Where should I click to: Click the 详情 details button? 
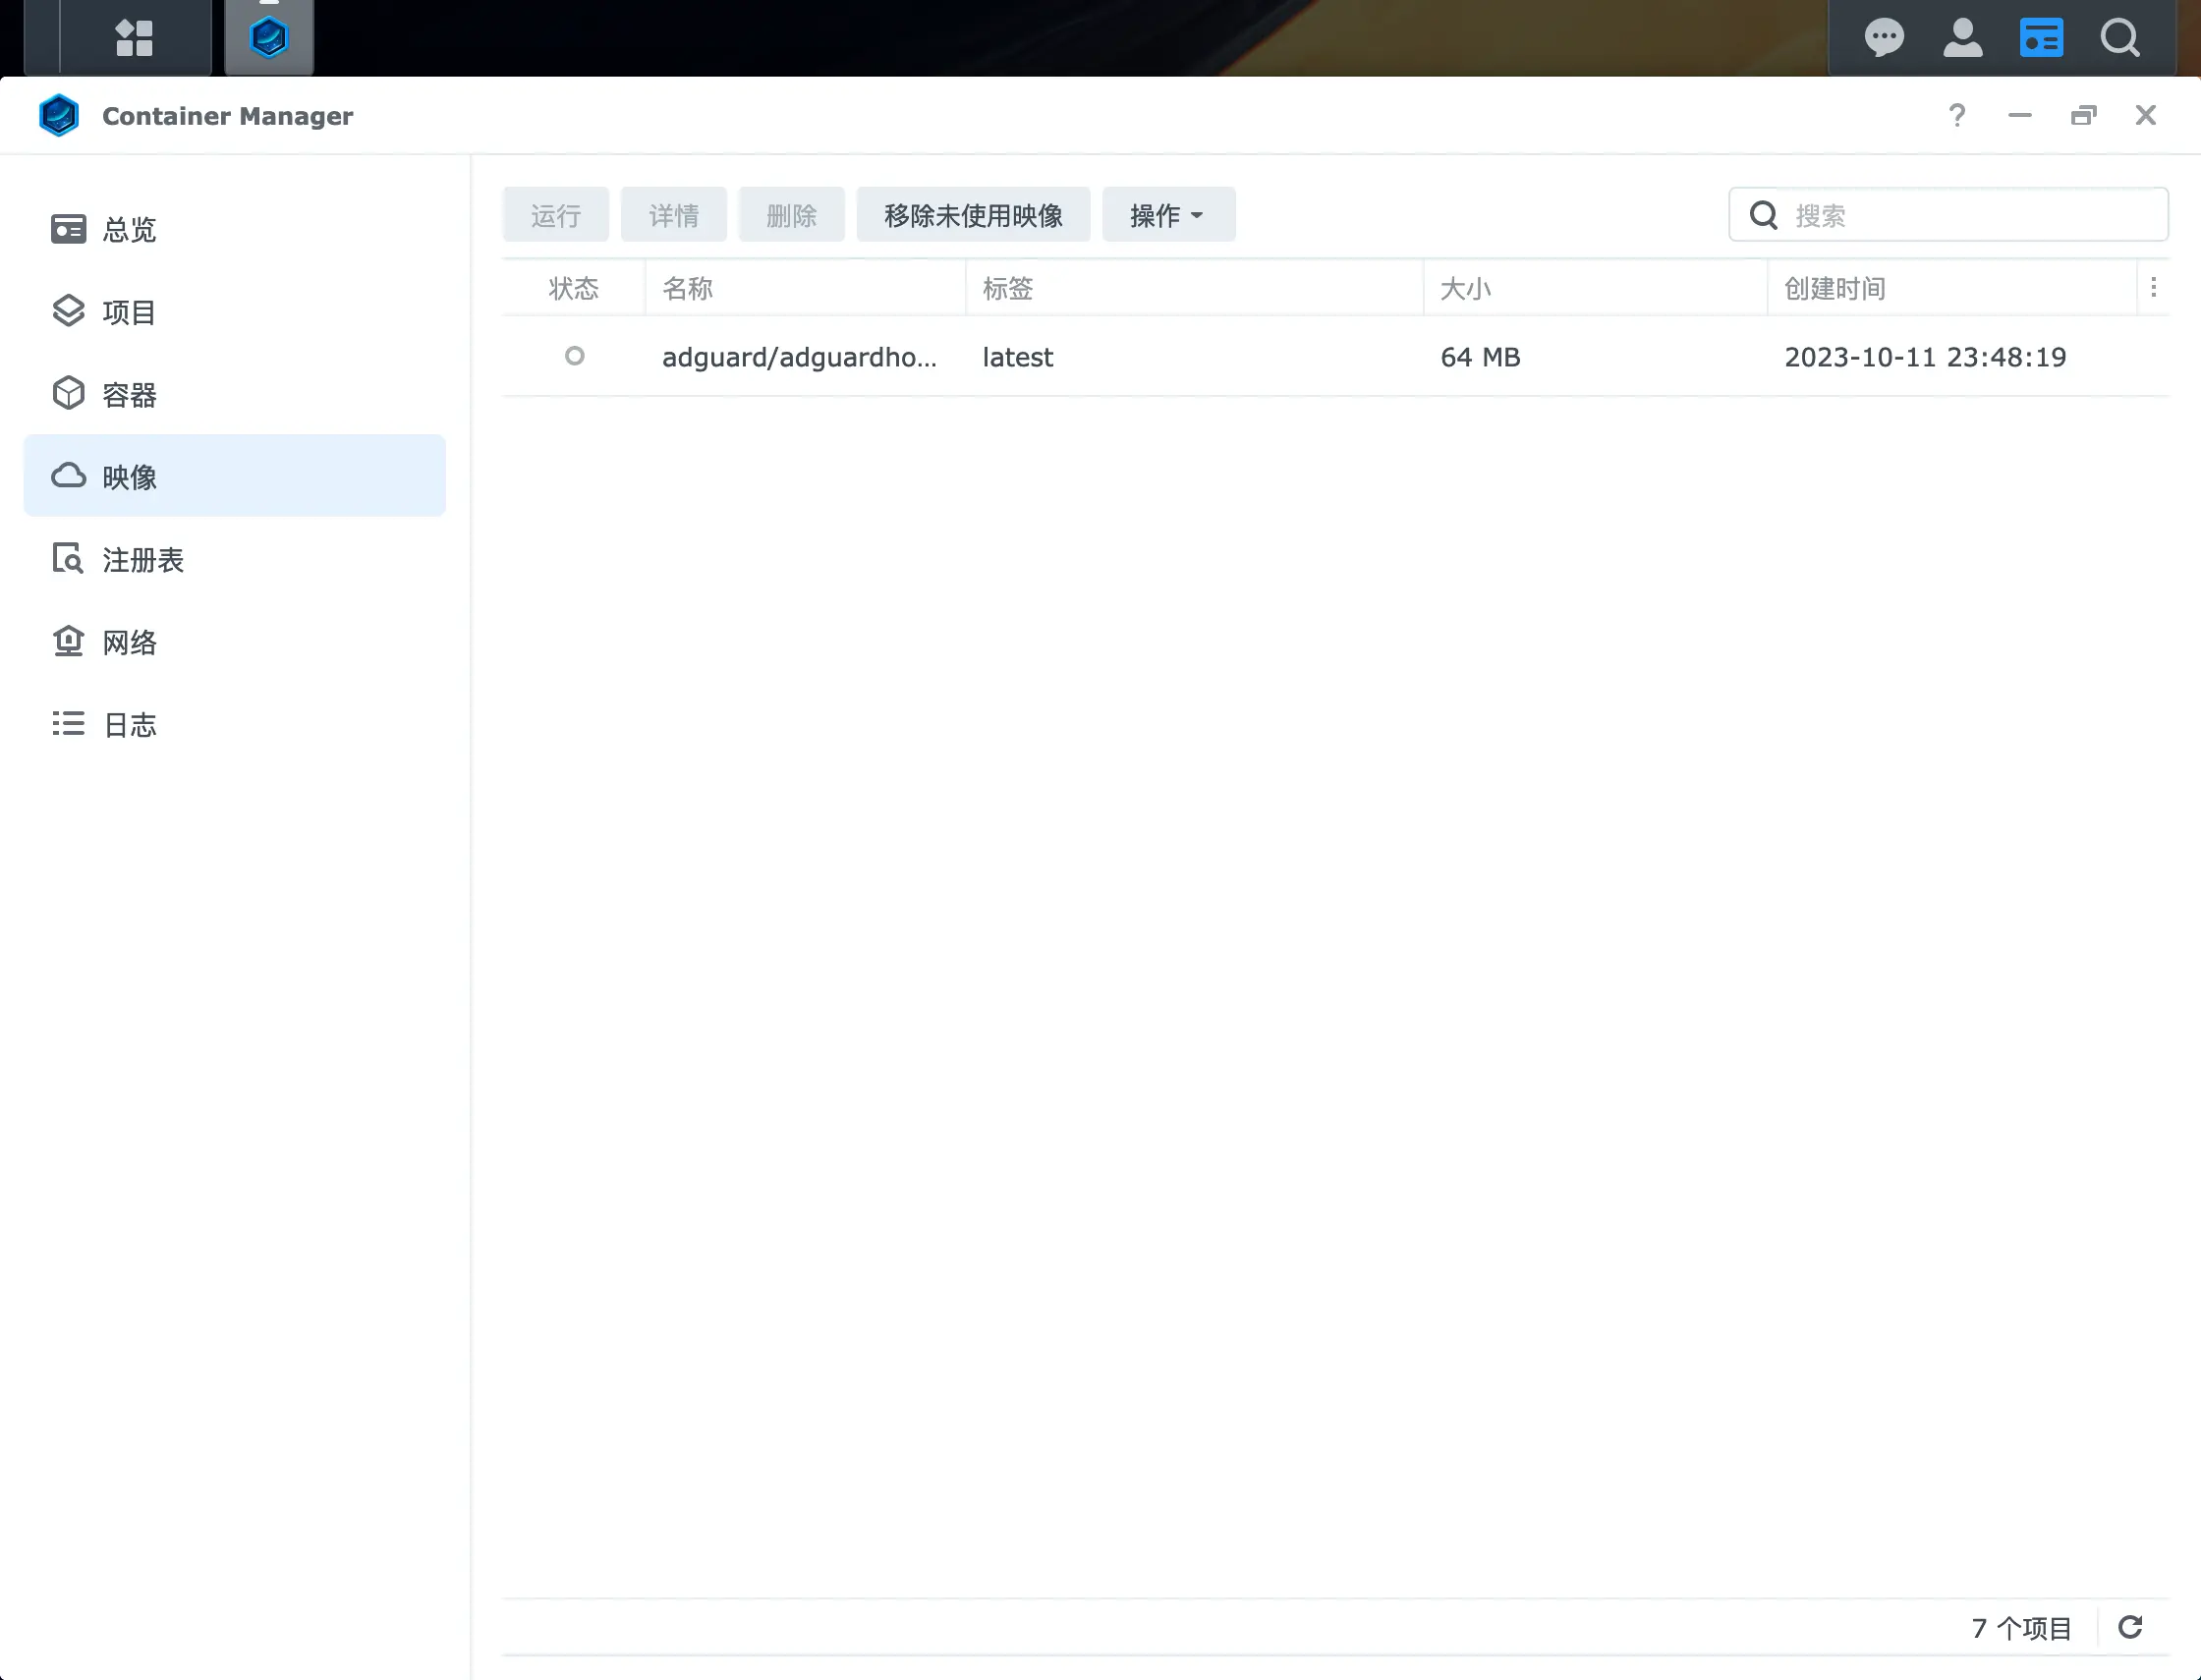[674, 214]
